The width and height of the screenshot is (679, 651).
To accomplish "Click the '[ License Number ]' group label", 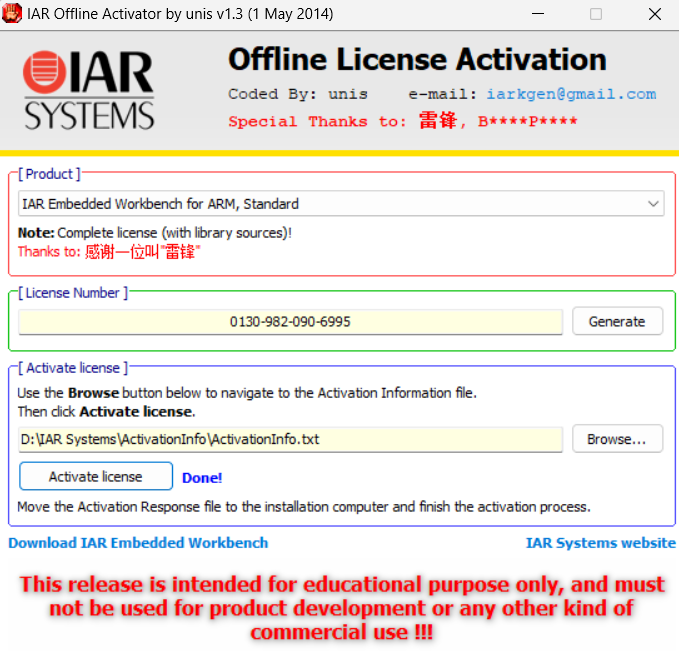I will [x=73, y=293].
